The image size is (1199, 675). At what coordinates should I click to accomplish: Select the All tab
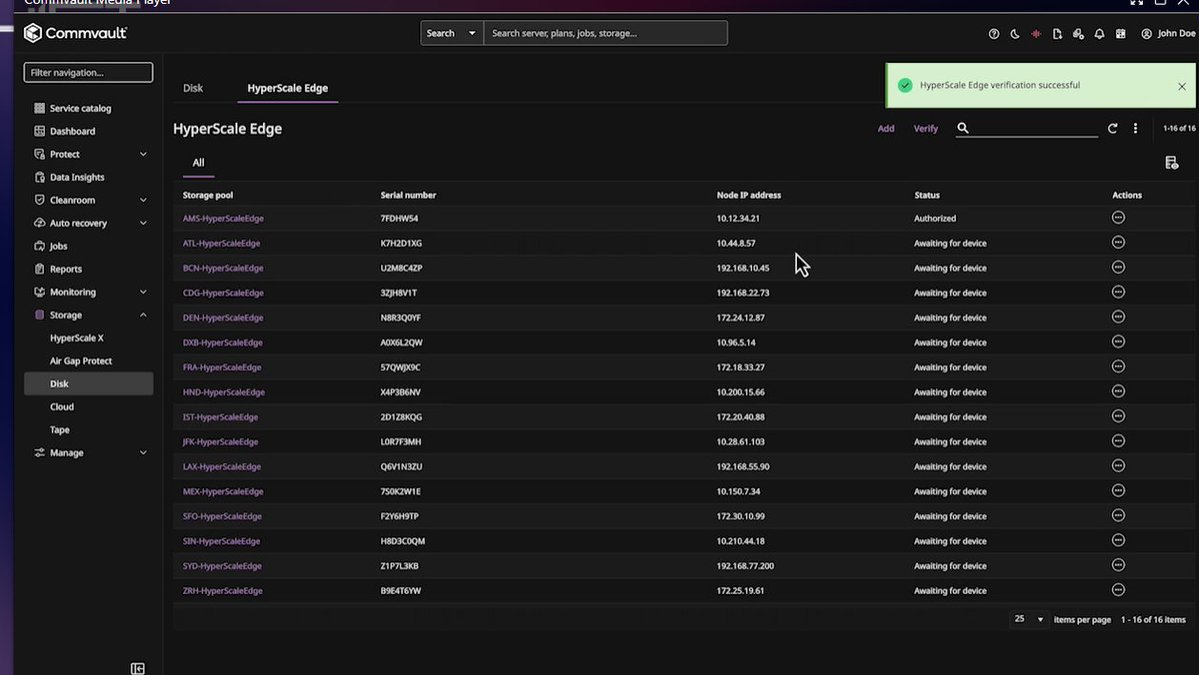[198, 162]
